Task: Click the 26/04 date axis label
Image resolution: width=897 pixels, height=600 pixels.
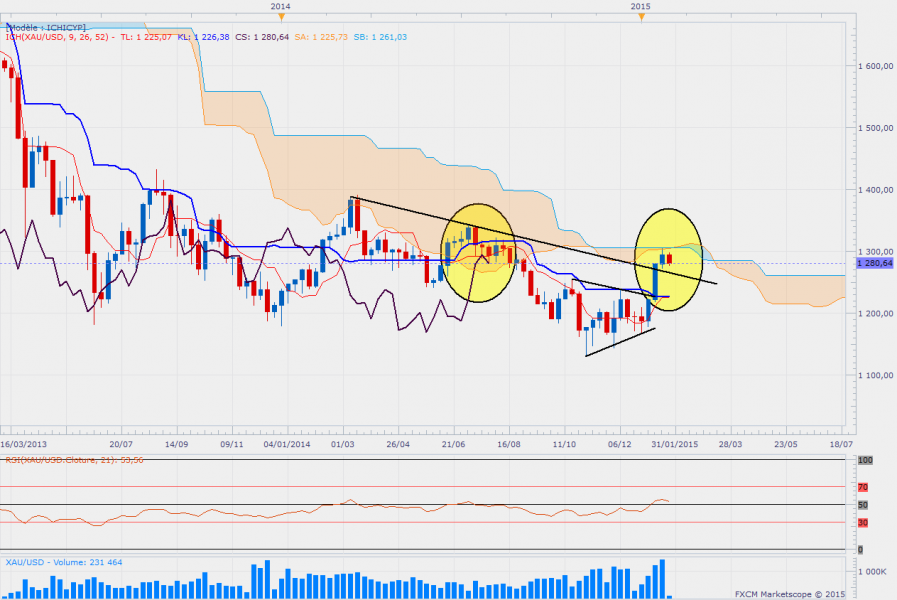Action: point(398,444)
